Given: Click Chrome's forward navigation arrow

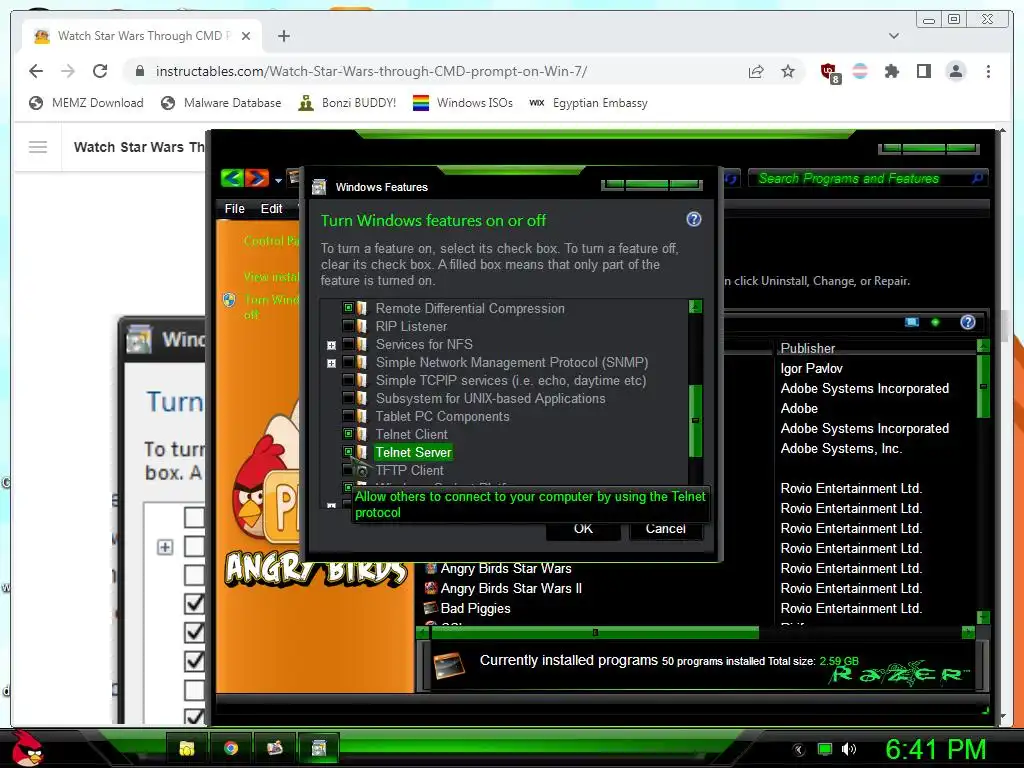Looking at the screenshot, I should (x=68, y=71).
